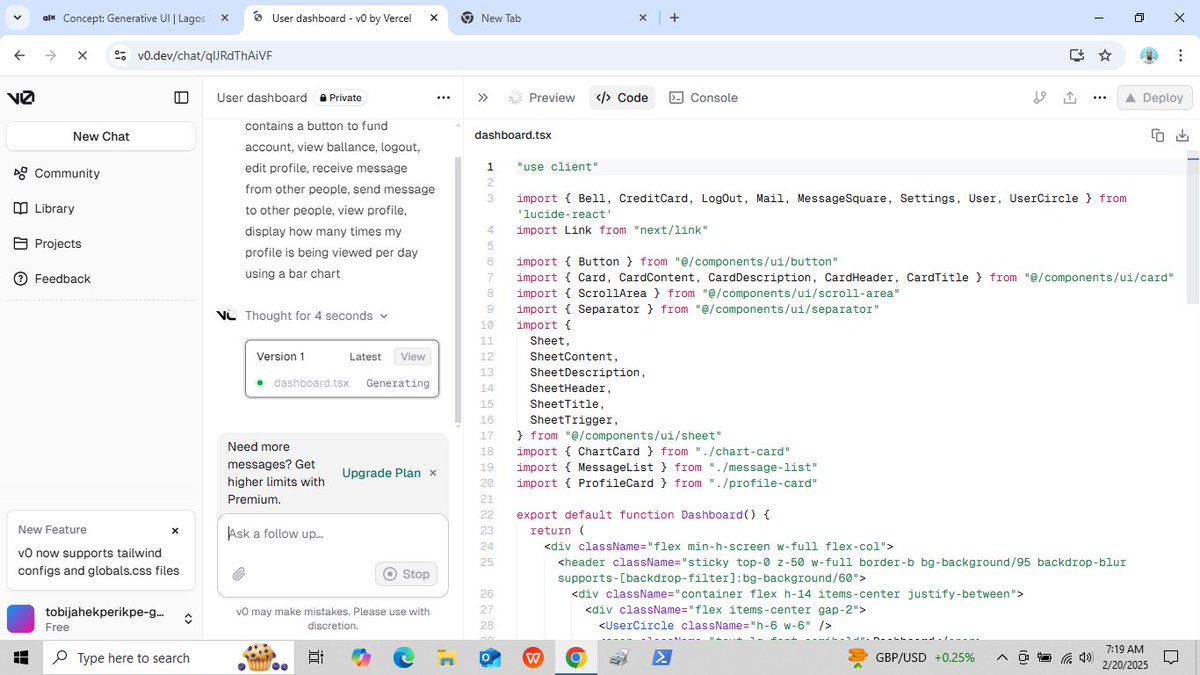
Task: Click the dashboard.tsx file tab label
Action: pyautogui.click(x=513, y=135)
